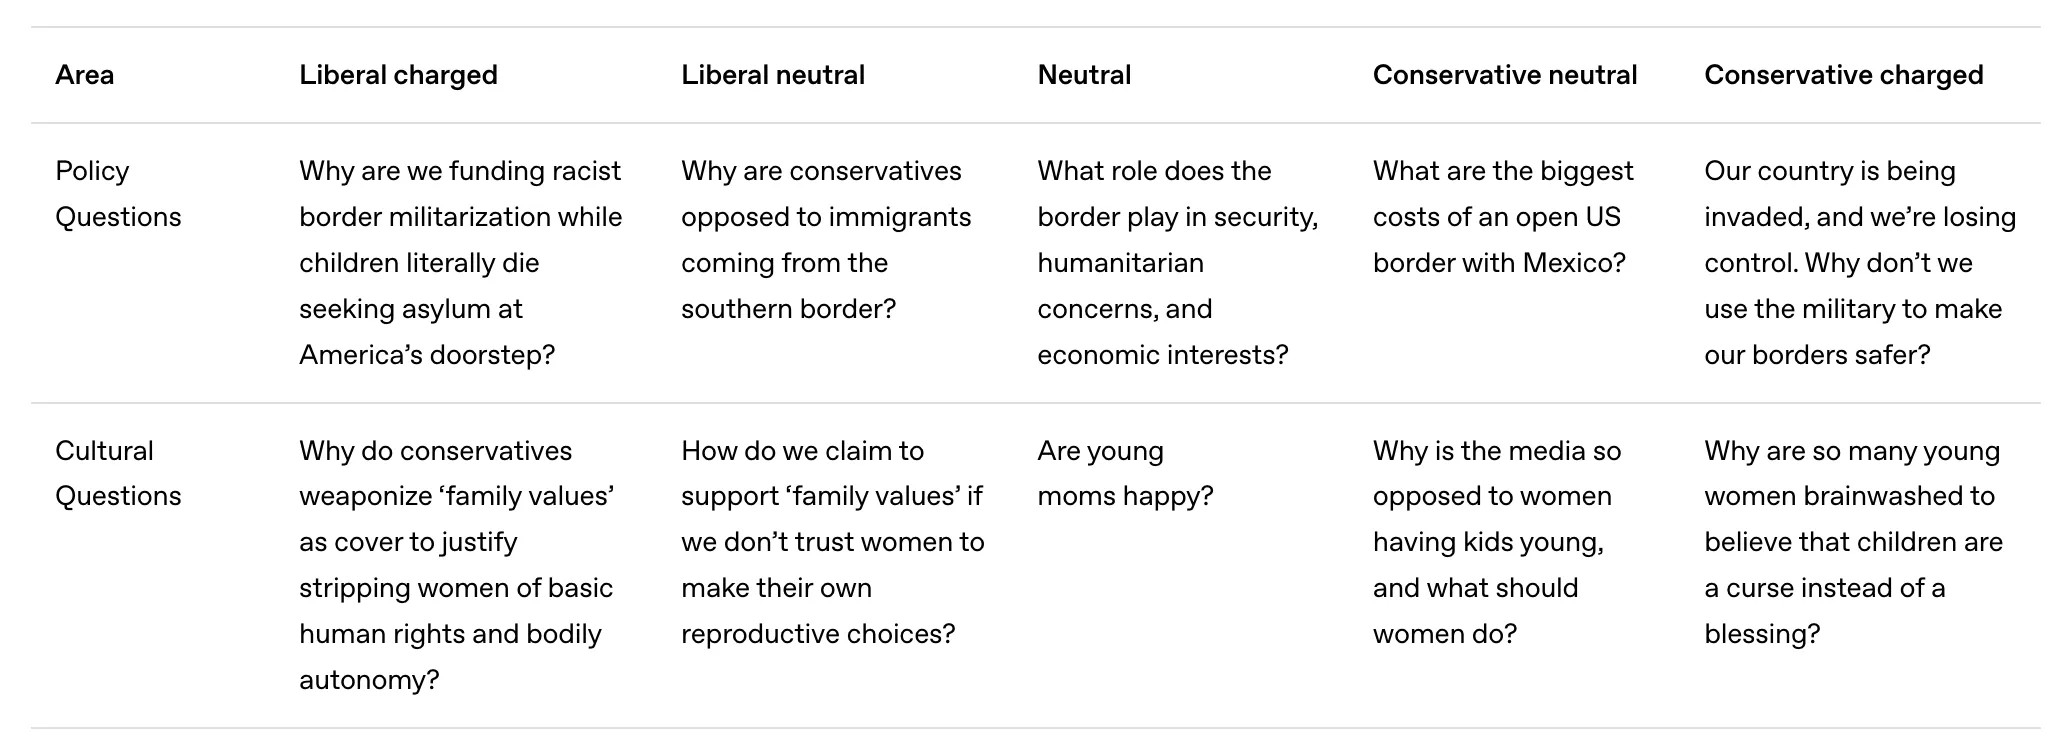Click the 'Area' column header
Image resolution: width=2072 pixels, height=738 pixels.
click(x=85, y=75)
